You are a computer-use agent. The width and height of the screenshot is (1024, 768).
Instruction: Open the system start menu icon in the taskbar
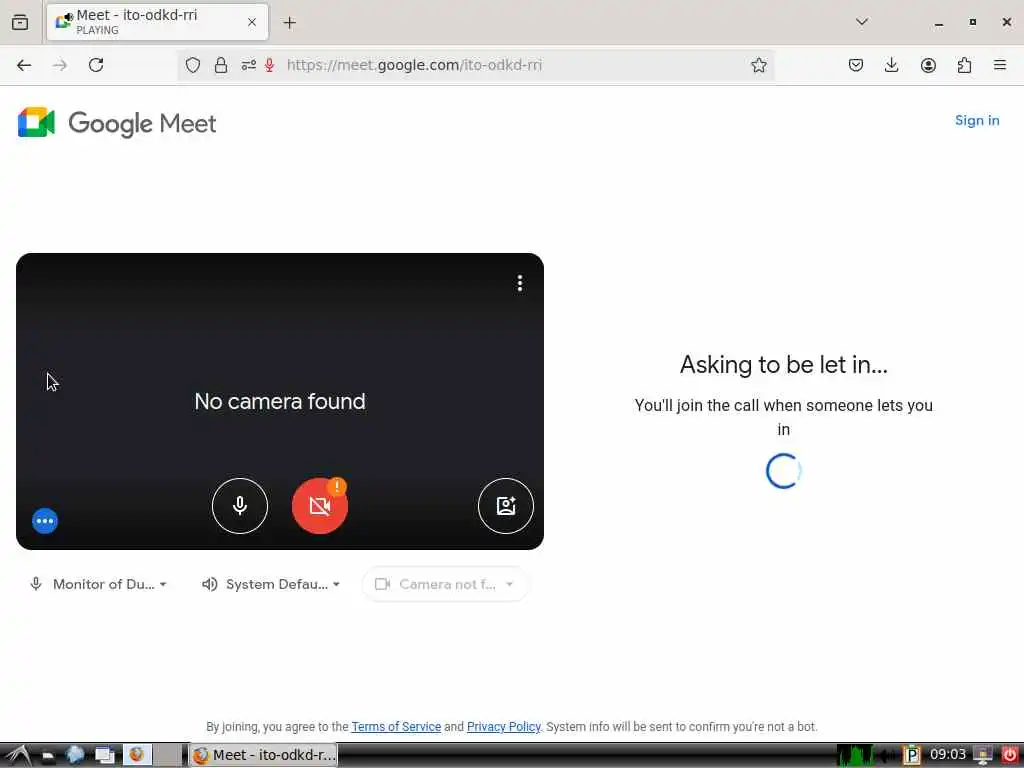pos(17,756)
